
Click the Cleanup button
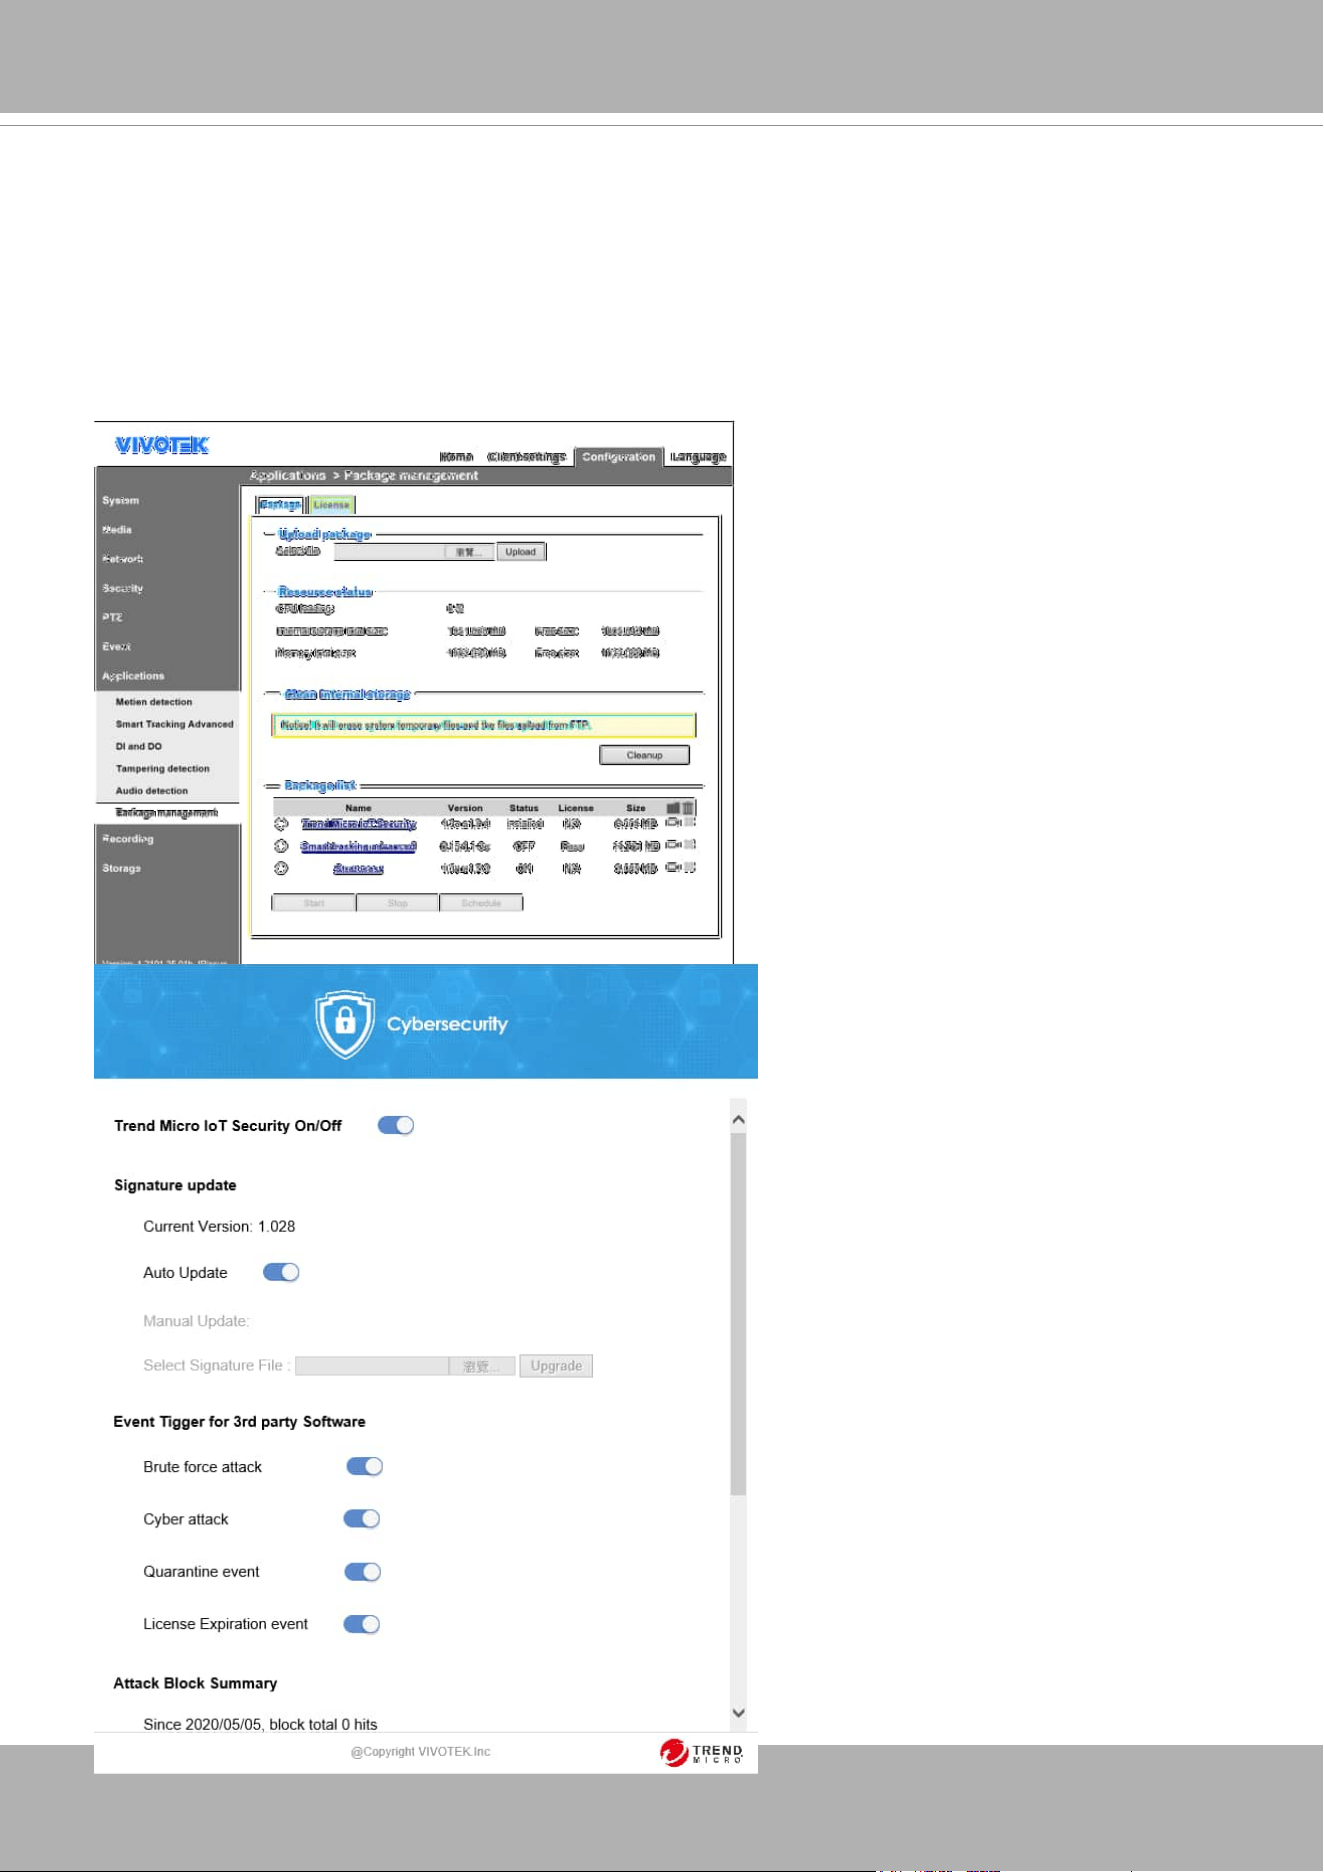tap(644, 755)
